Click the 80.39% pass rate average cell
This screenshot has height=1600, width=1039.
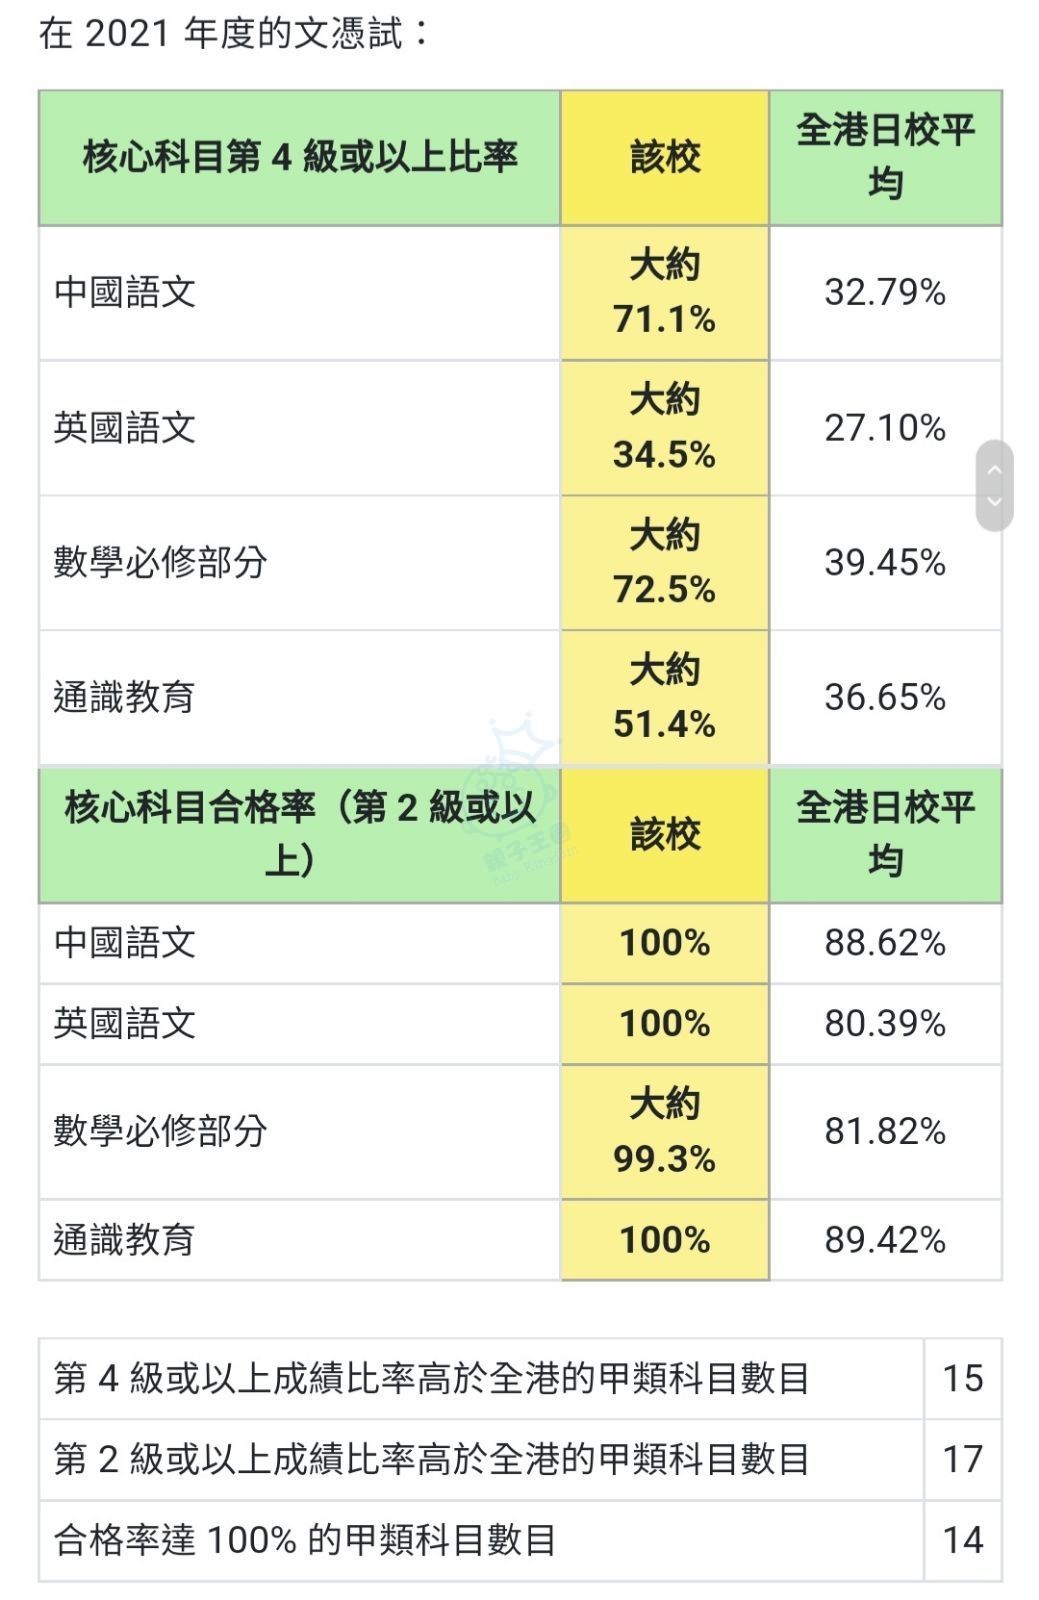[x=885, y=1023]
